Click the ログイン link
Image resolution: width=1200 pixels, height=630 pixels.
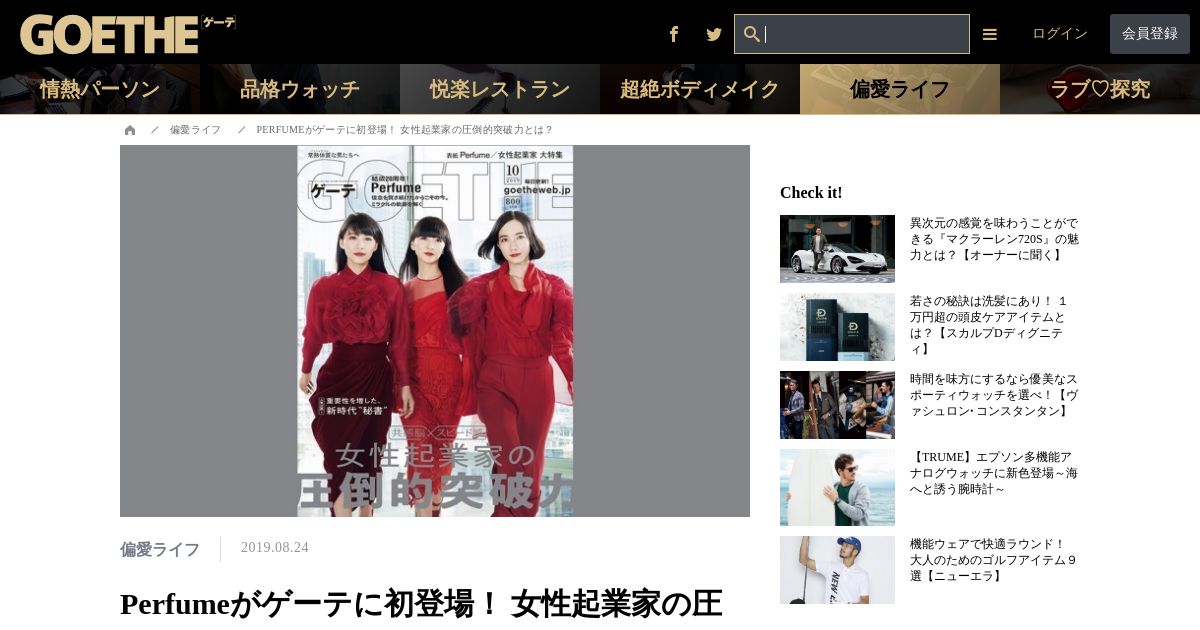(x=1060, y=34)
